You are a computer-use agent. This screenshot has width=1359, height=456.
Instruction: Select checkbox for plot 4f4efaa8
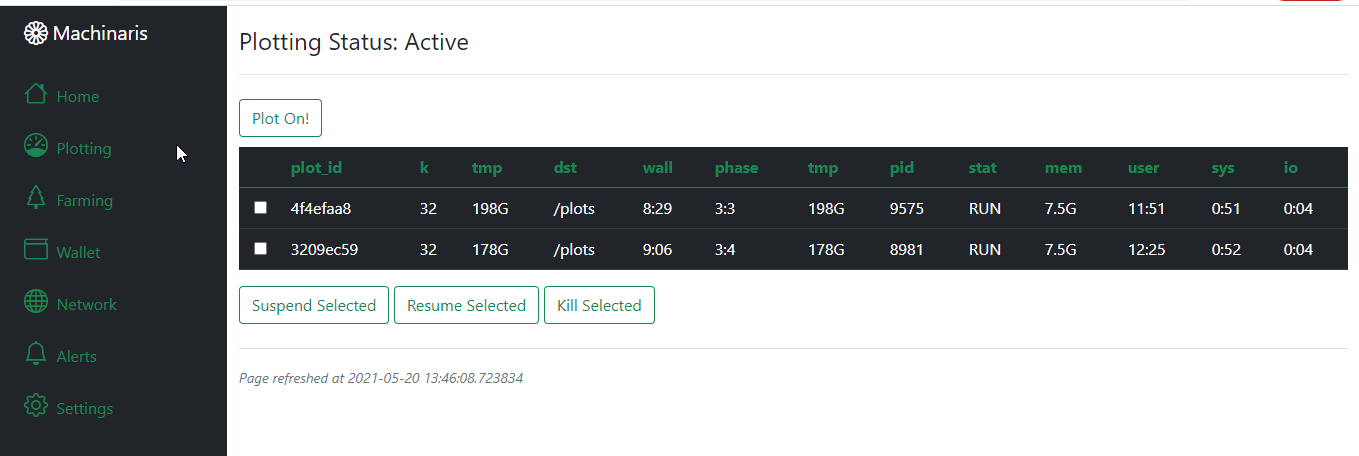click(261, 208)
